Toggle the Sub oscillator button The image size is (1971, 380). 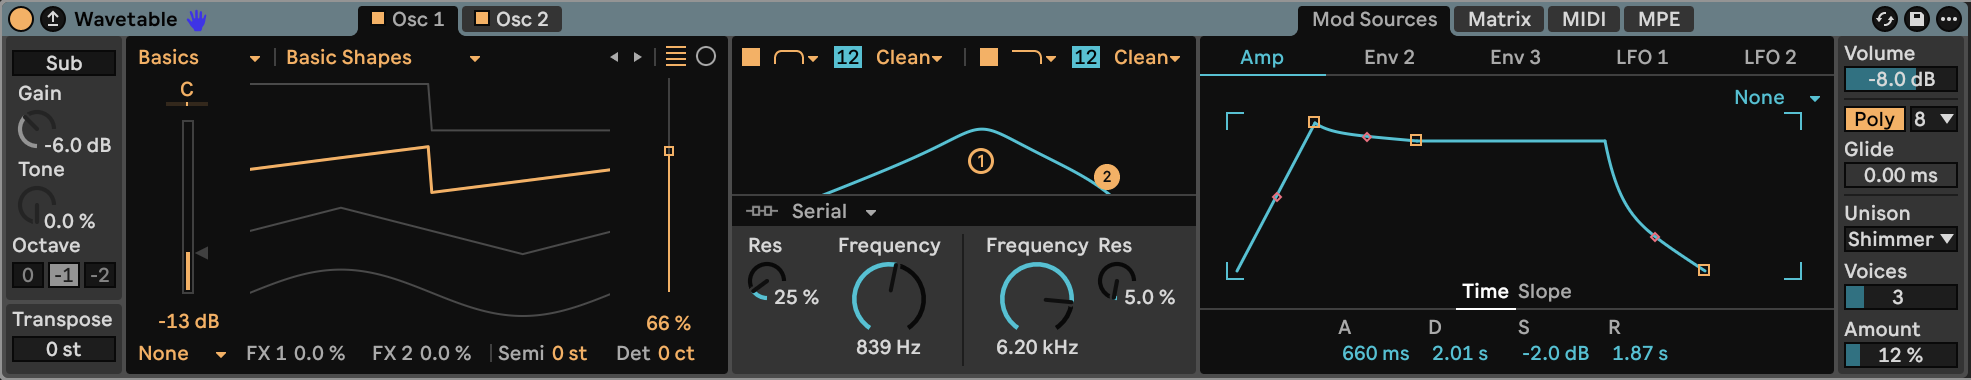63,63
